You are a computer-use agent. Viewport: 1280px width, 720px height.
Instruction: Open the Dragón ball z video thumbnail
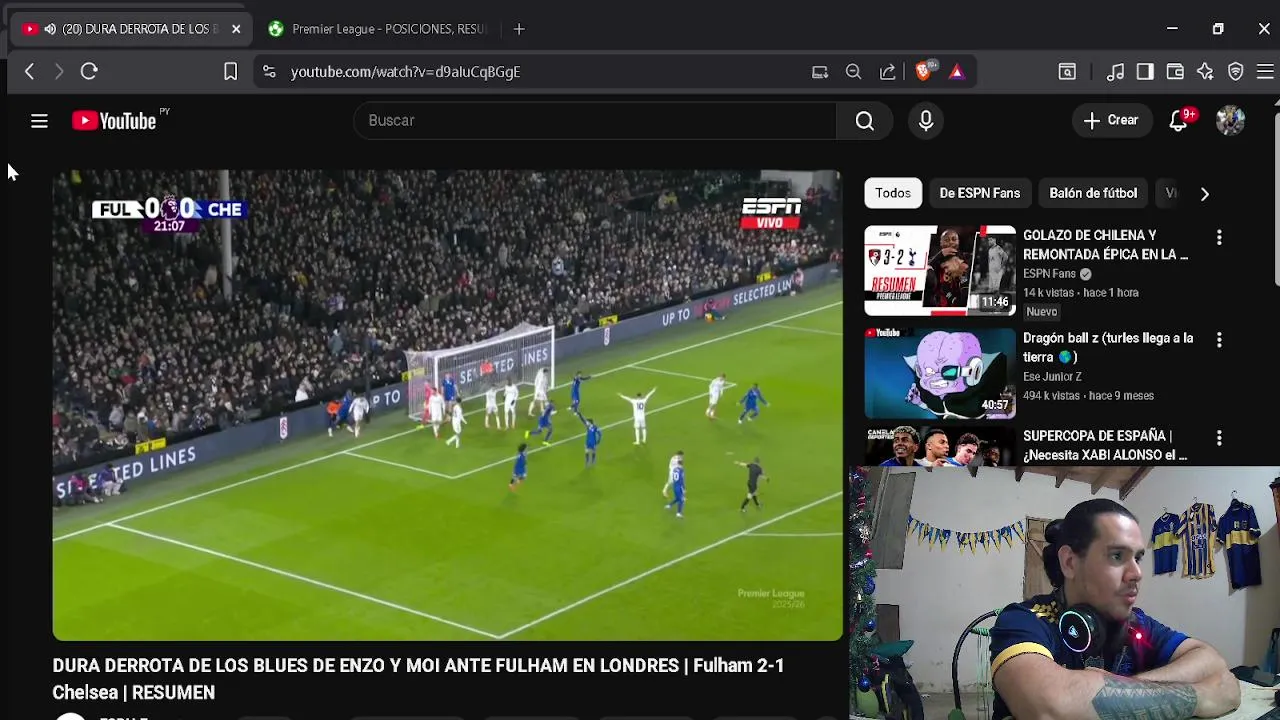[940, 373]
